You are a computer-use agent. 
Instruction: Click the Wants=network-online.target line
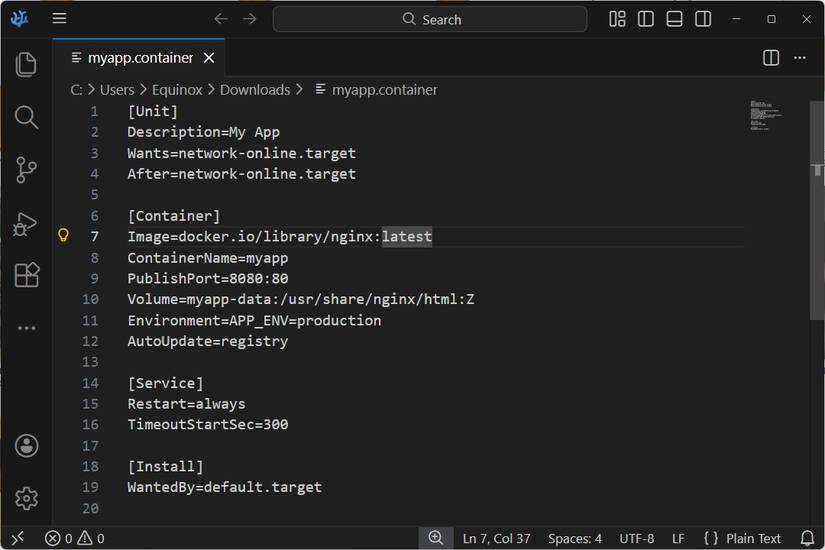click(242, 153)
